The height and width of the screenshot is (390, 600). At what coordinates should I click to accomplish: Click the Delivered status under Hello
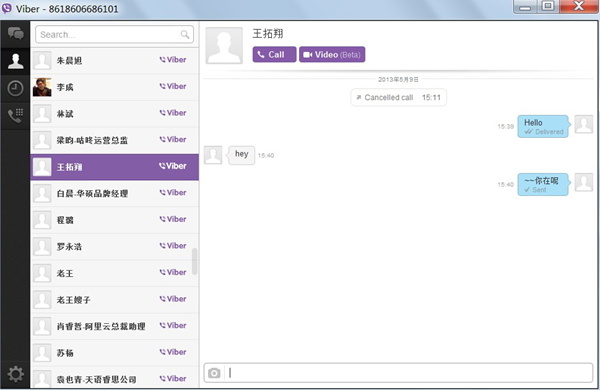tap(544, 132)
